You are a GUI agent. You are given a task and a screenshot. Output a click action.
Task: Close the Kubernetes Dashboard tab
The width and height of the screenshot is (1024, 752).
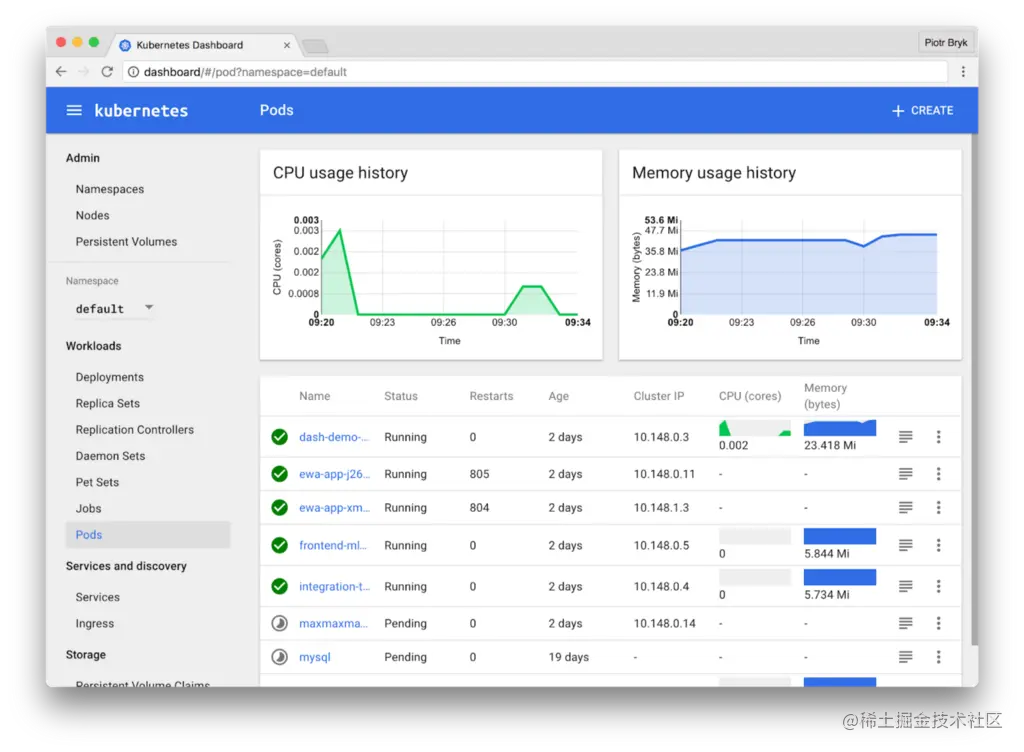click(287, 45)
